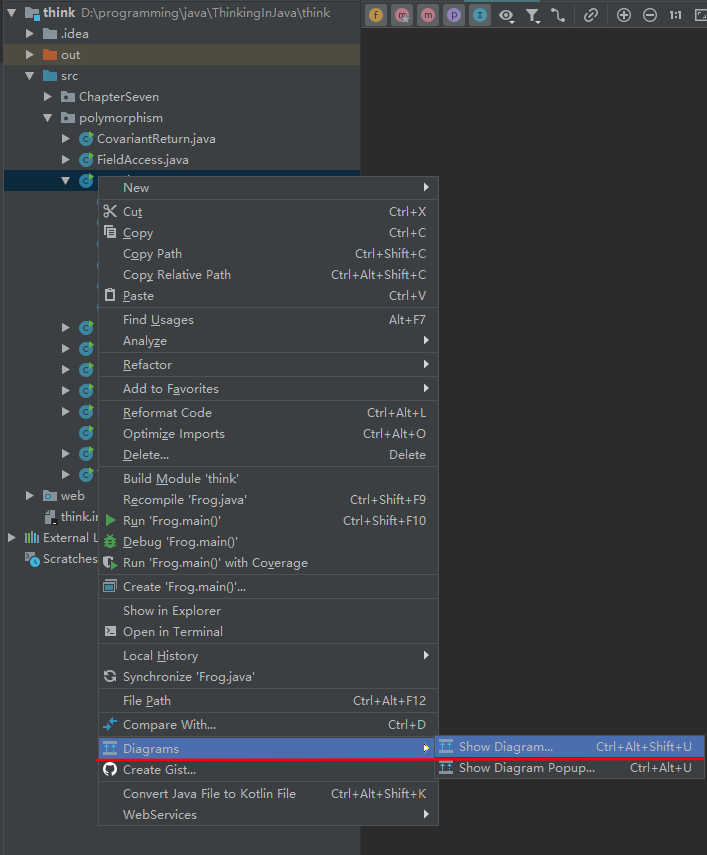Click the show dependencies link icon
Image resolution: width=707 pixels, height=855 pixels.
(591, 15)
